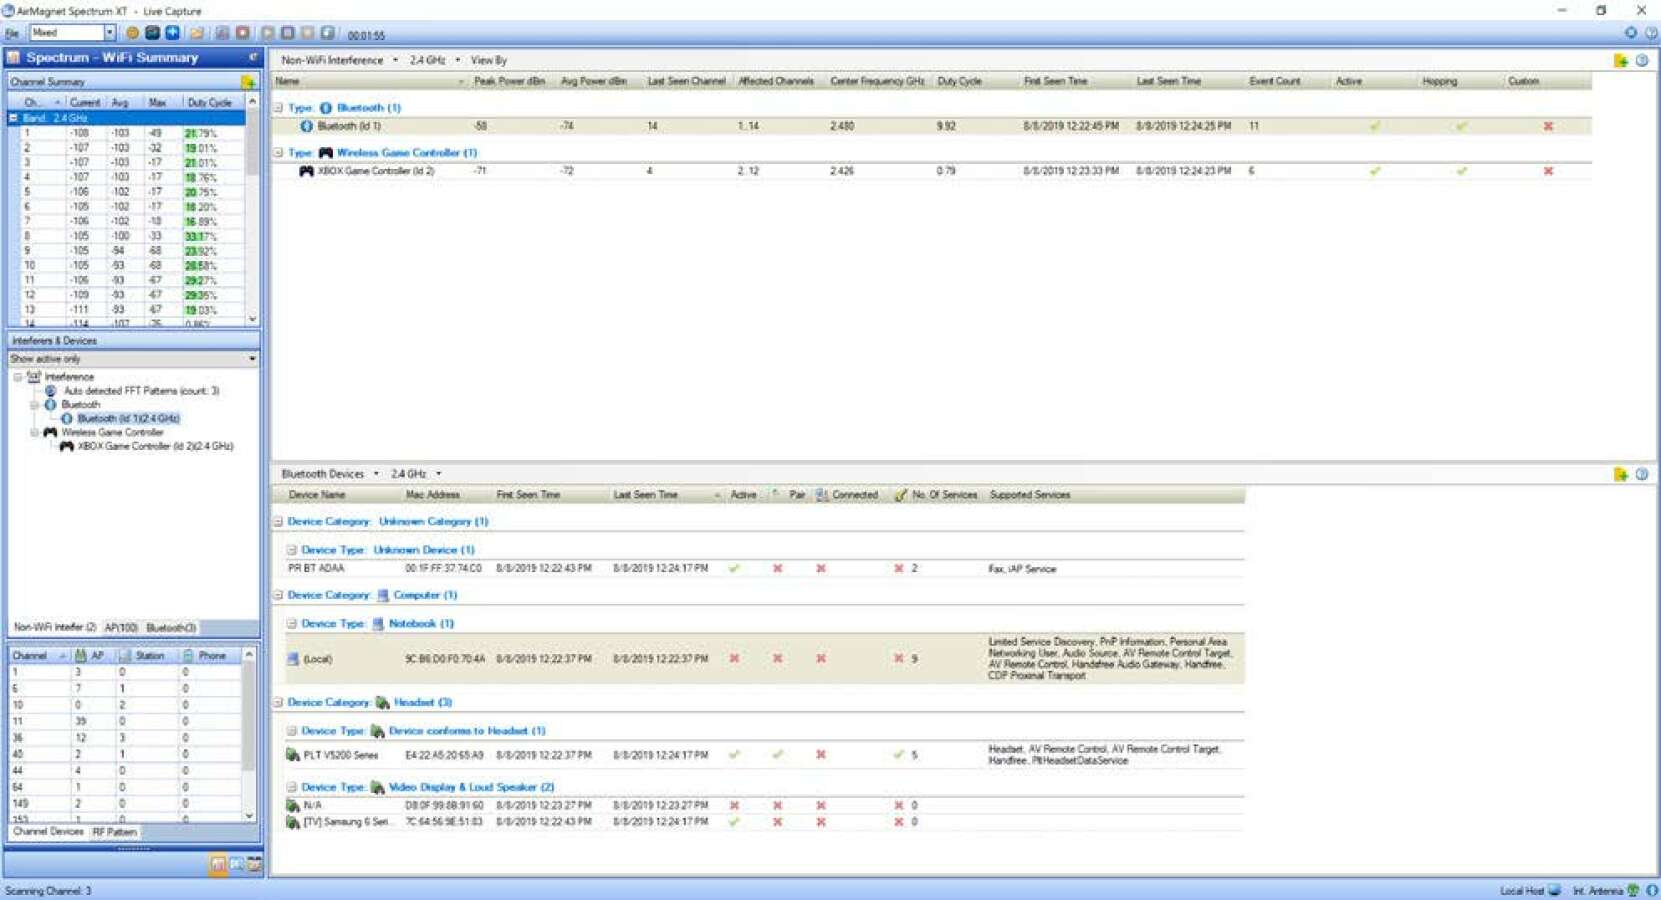The width and height of the screenshot is (1661, 900).
Task: Toggle Active checkmark for Bluetooth (Id 1) row
Action: pyautogui.click(x=1375, y=126)
